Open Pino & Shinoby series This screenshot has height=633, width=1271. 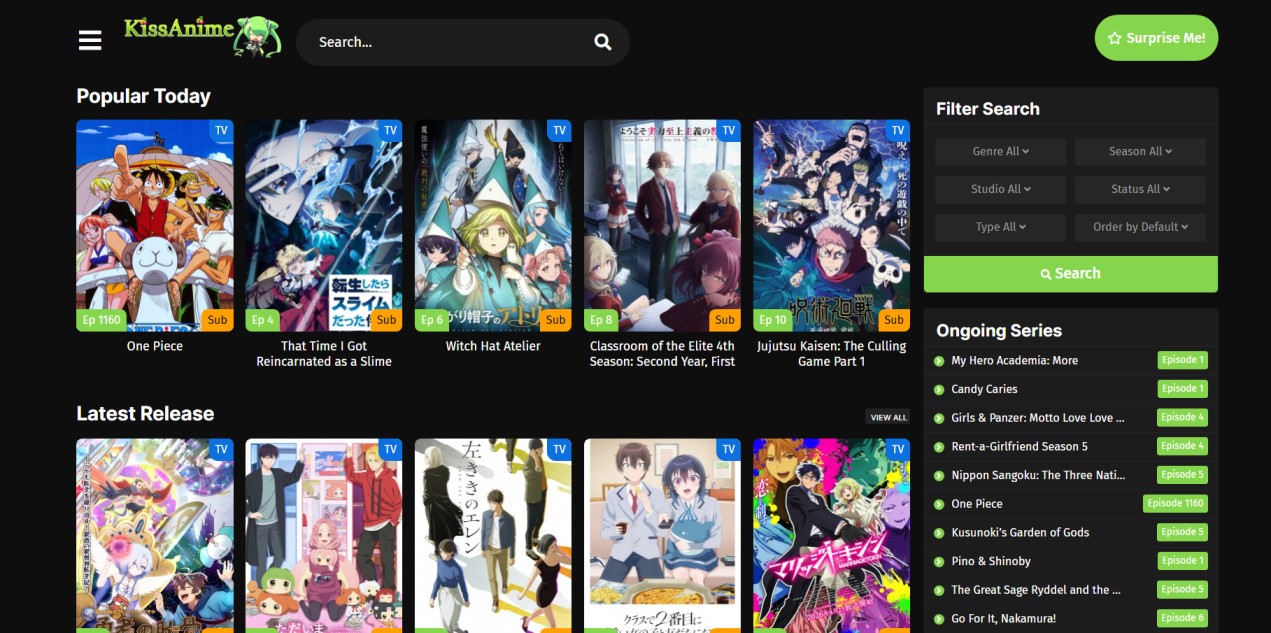(x=991, y=562)
